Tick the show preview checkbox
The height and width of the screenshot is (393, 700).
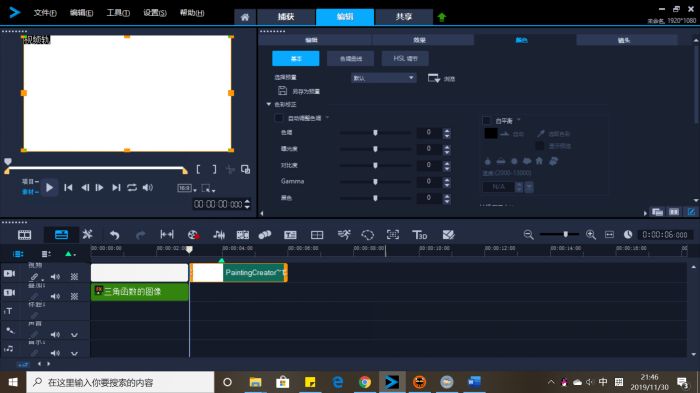[x=540, y=146]
